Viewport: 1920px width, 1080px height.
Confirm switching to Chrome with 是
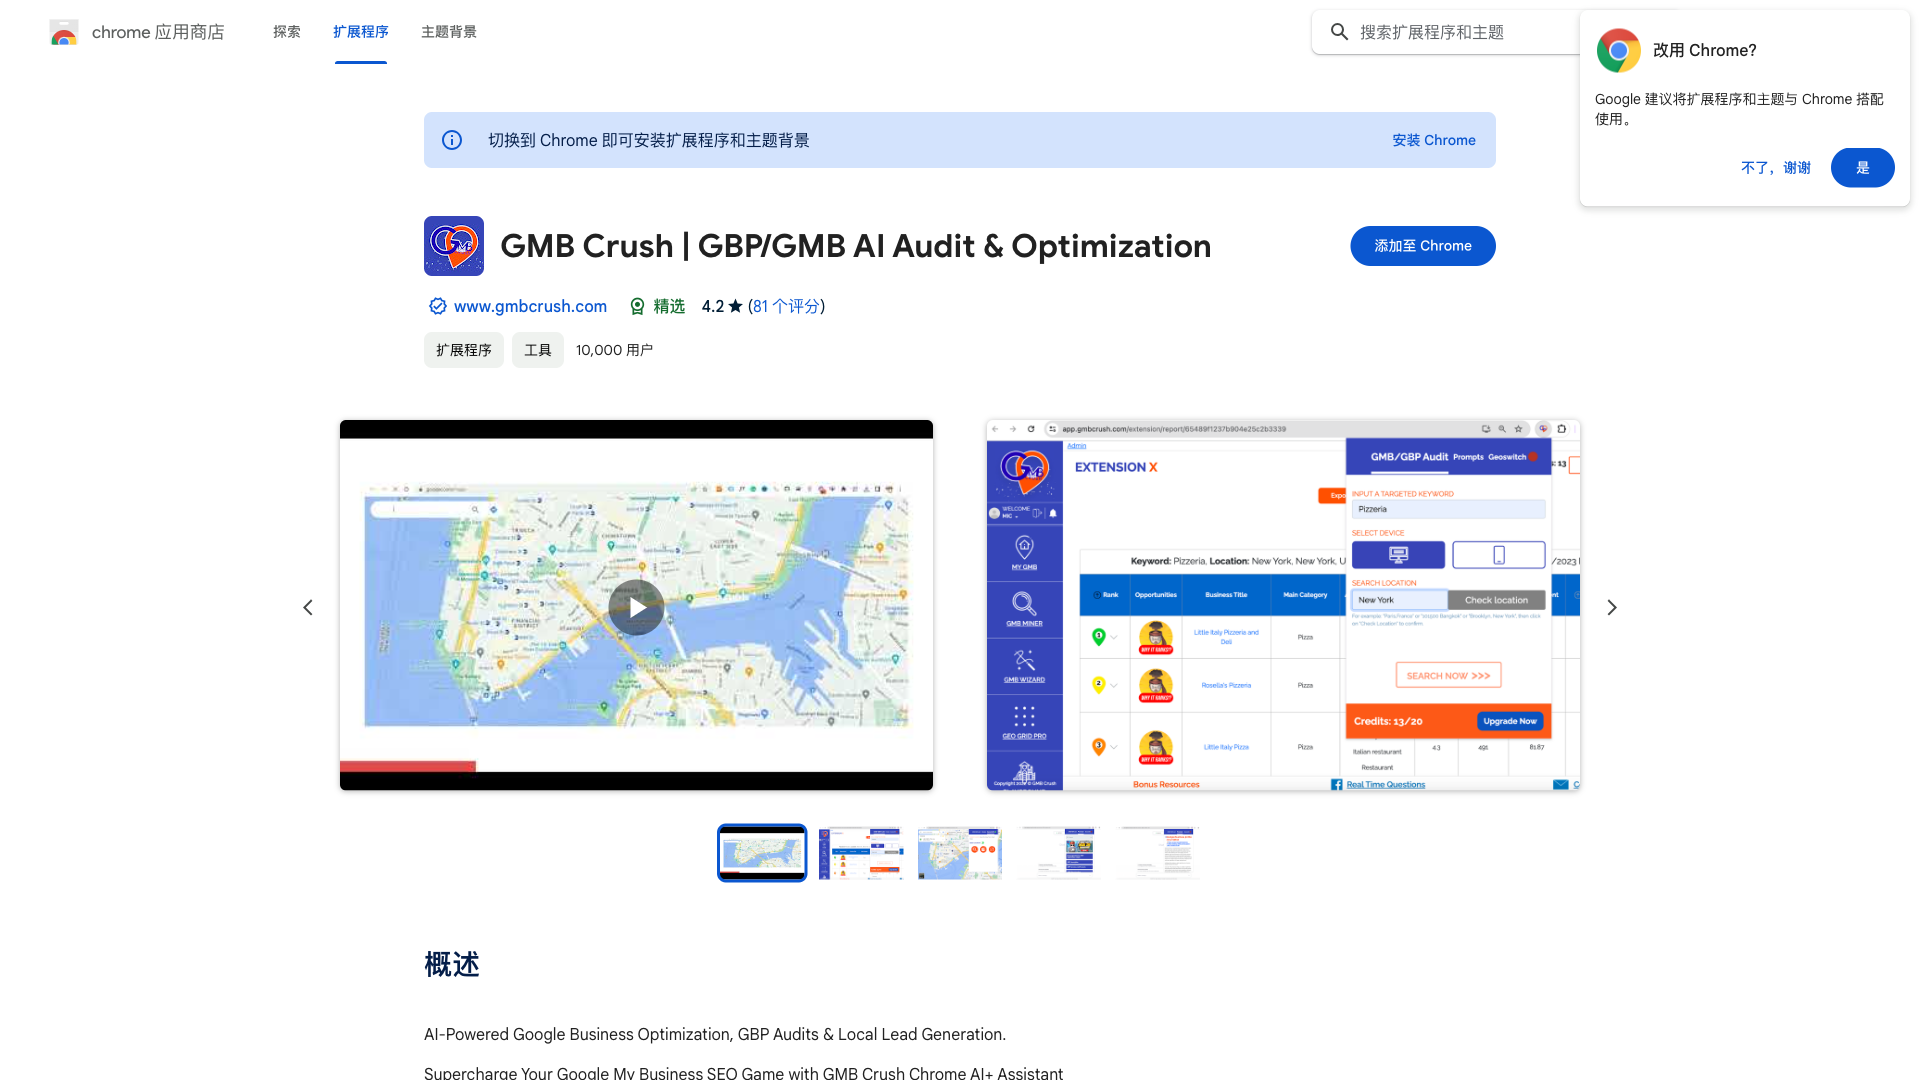tap(1862, 168)
